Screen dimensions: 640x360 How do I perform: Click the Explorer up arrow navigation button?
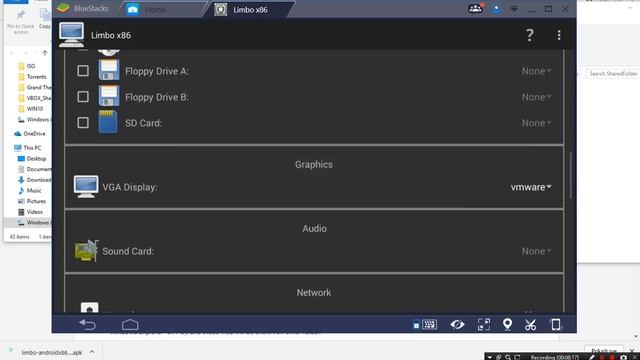coord(44,53)
